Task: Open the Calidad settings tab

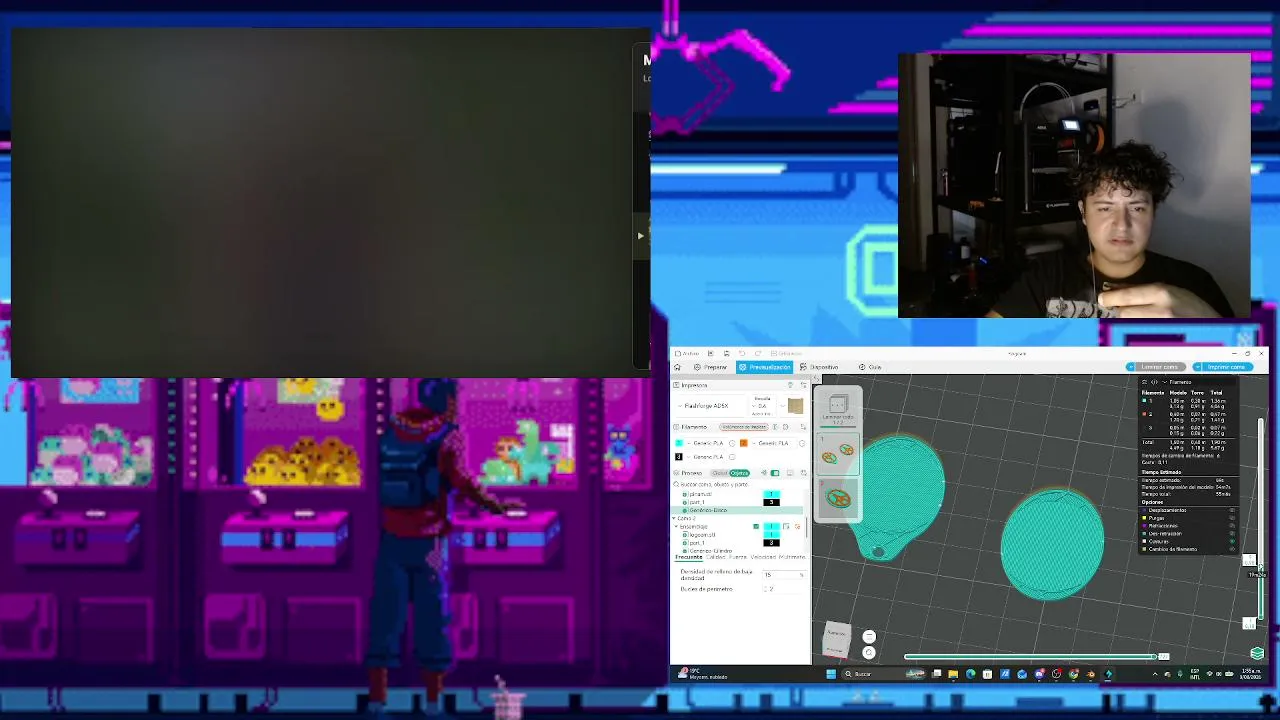Action: click(x=717, y=557)
